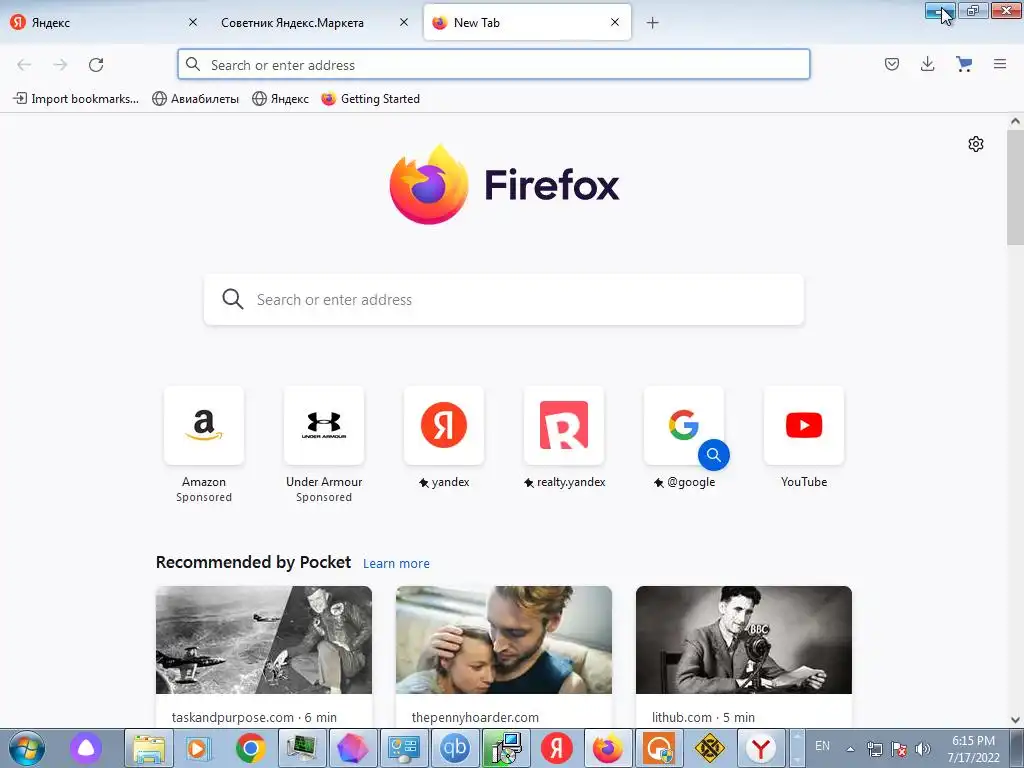Reload the current page
The height and width of the screenshot is (768, 1024).
point(96,65)
